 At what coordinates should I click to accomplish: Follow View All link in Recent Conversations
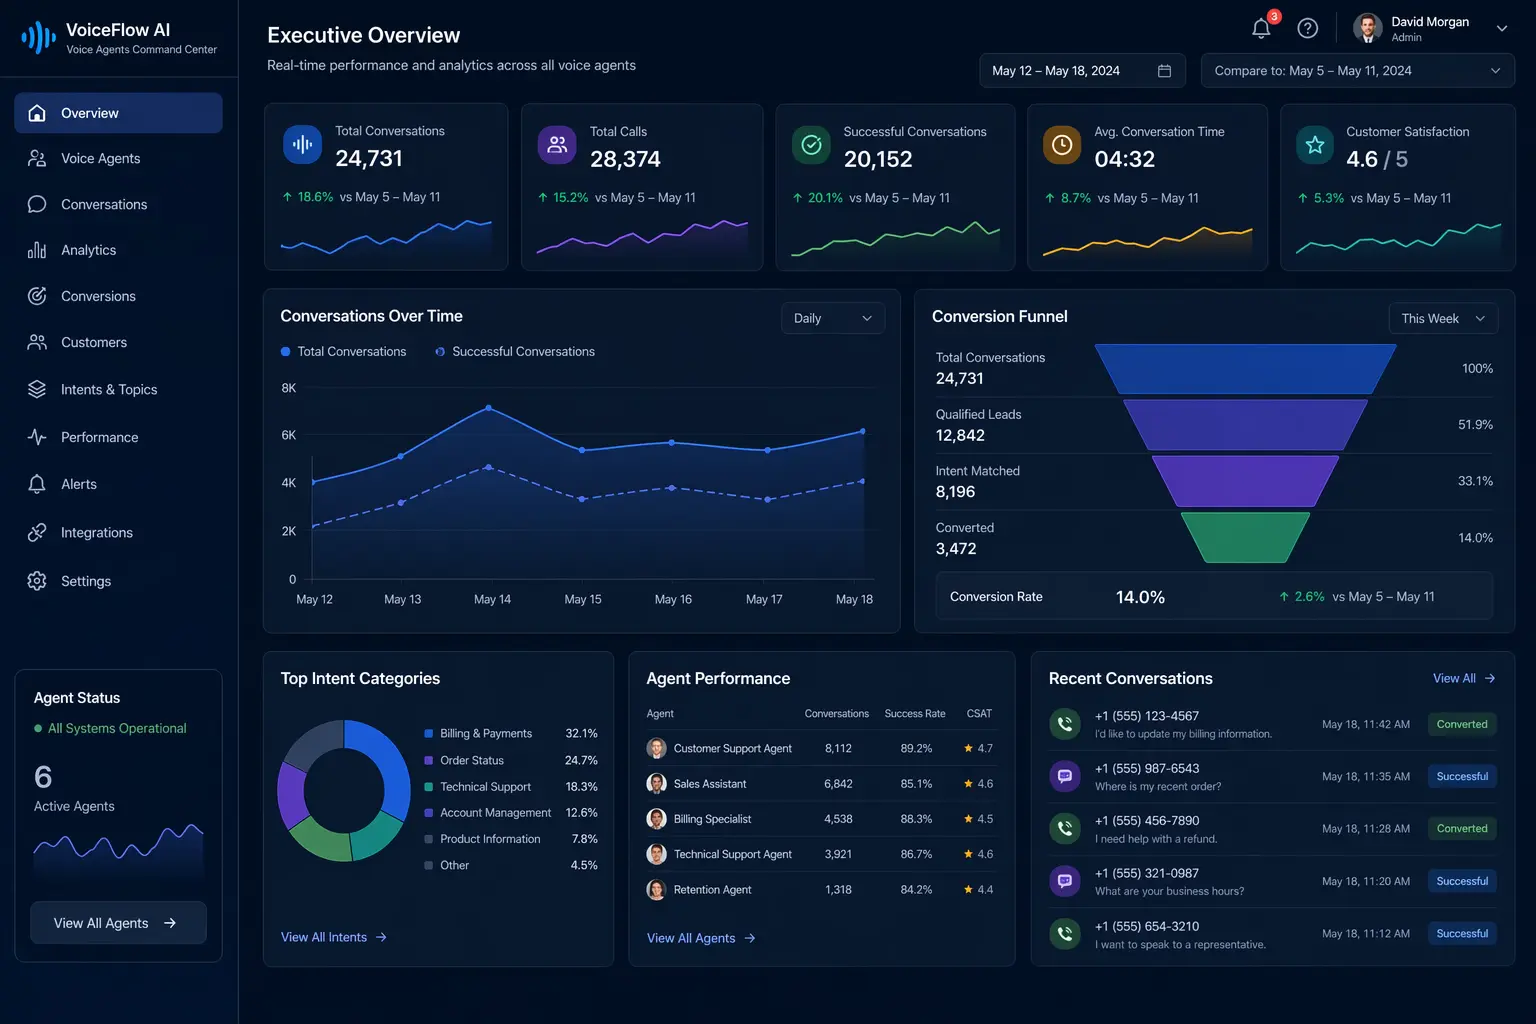[x=1464, y=679]
